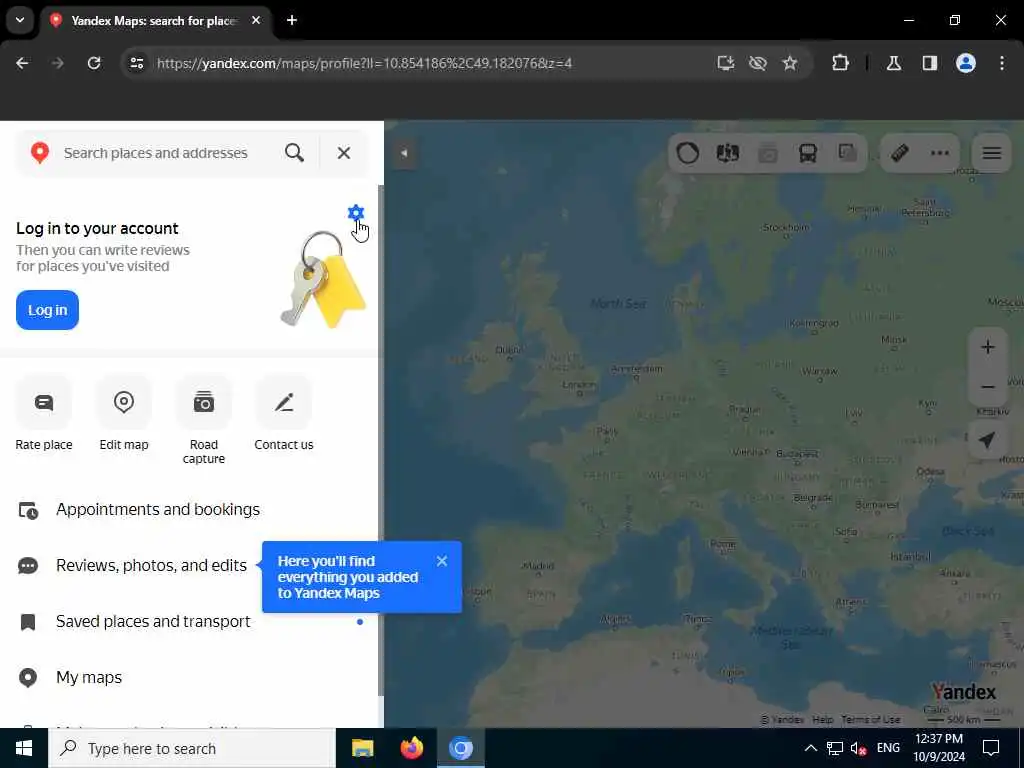Image resolution: width=1024 pixels, height=768 pixels.
Task: Toggle the traffic layer on map
Action: pos(688,153)
